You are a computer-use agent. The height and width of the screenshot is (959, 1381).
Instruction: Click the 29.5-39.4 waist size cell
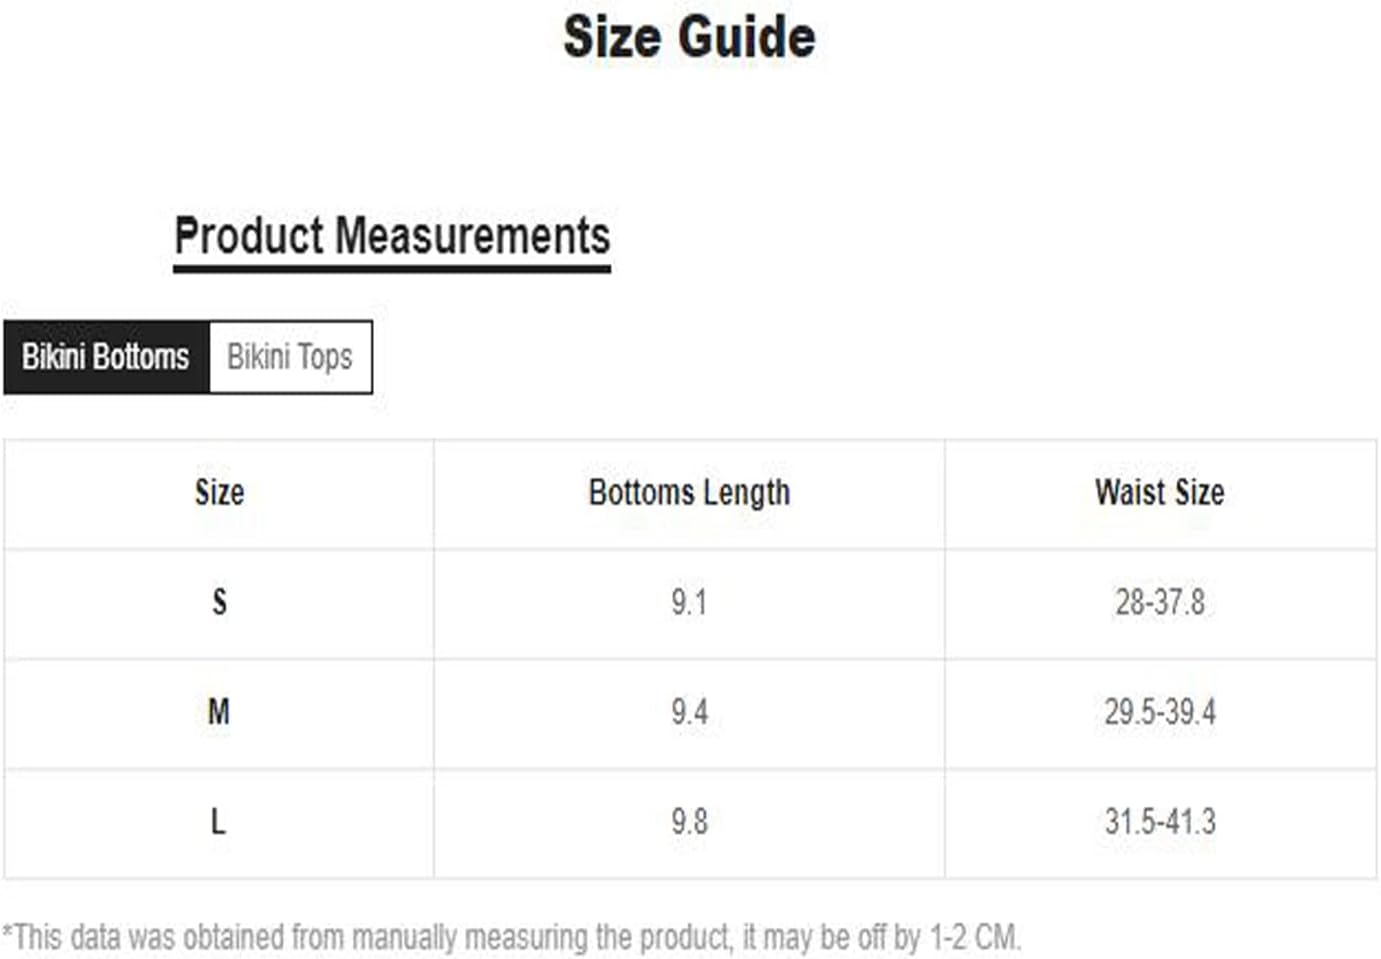[1159, 712]
